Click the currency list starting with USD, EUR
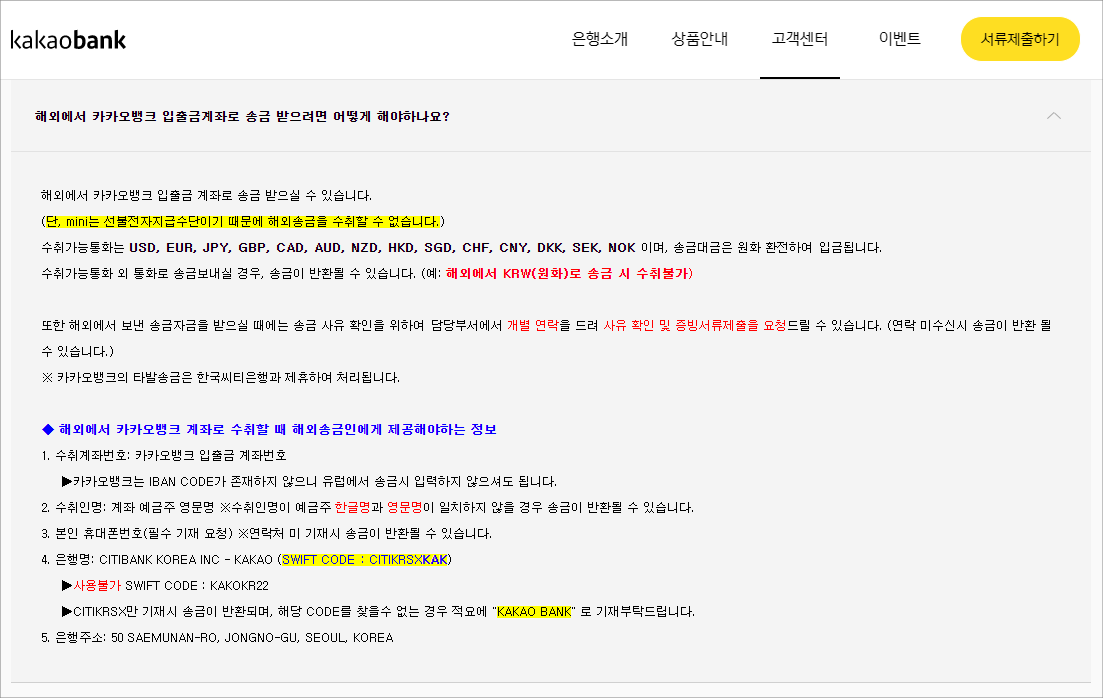 coord(383,248)
